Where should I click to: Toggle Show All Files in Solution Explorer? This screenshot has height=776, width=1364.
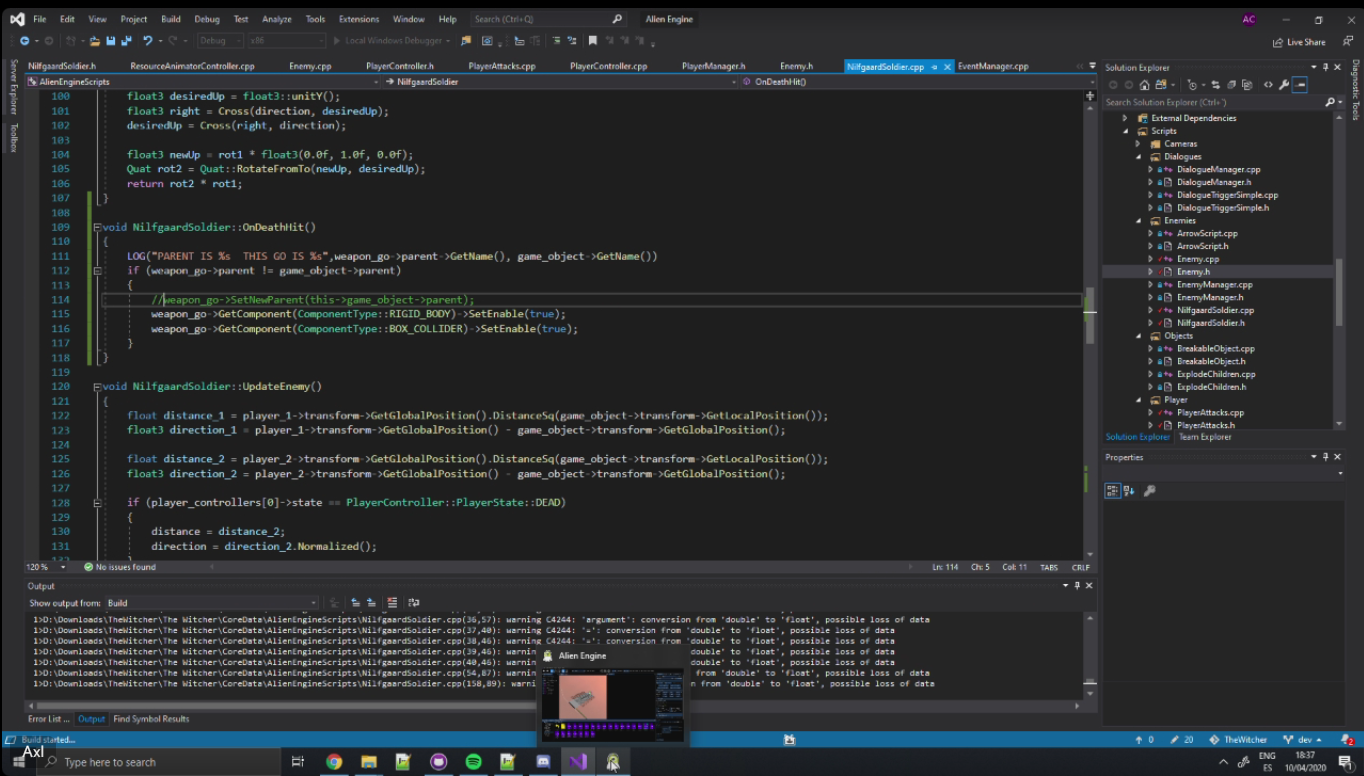coord(1248,85)
